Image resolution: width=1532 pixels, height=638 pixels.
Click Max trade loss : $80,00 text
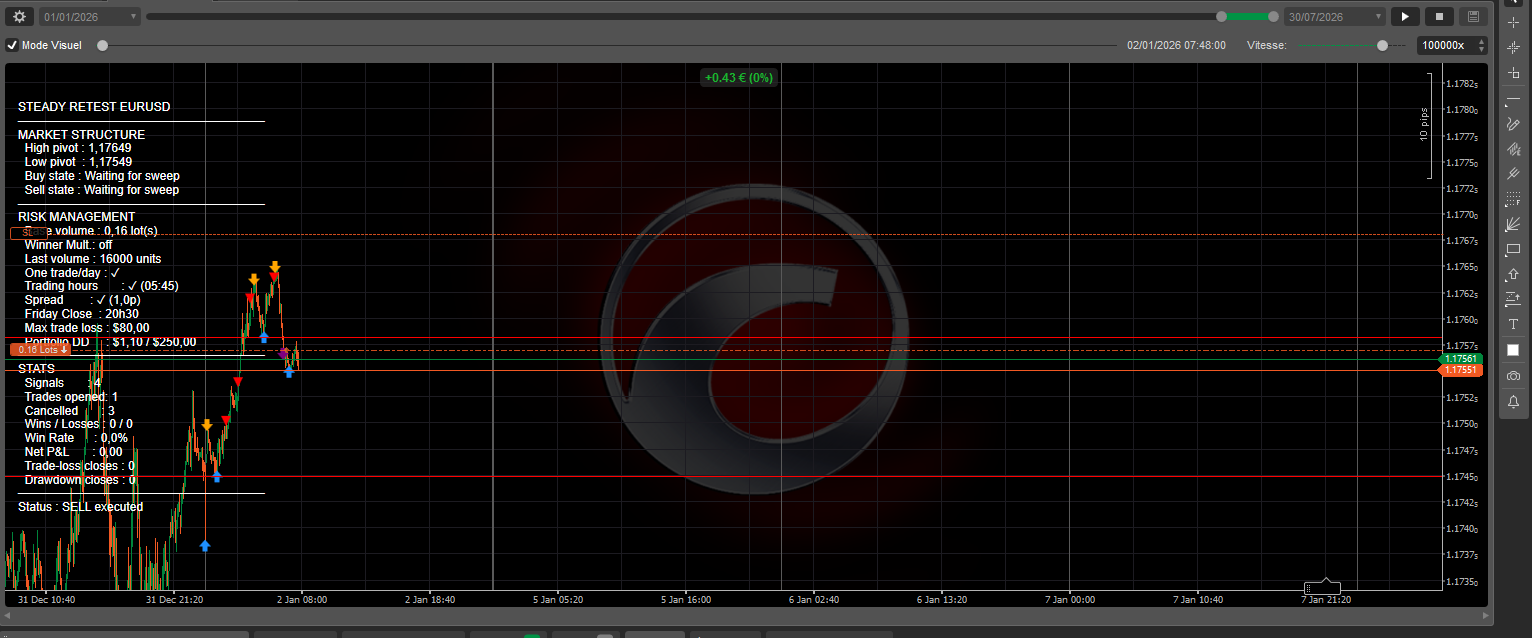[87, 328]
